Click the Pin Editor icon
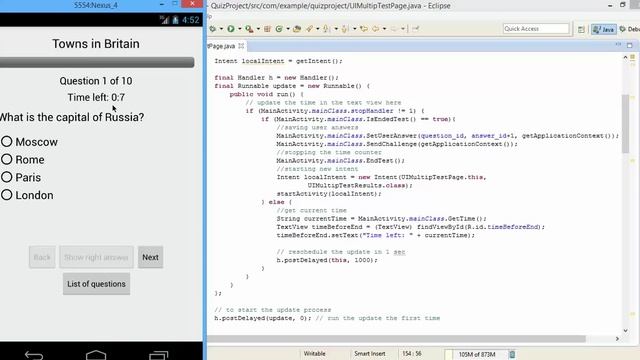The height and width of the screenshot is (360, 640). [x=416, y=29]
